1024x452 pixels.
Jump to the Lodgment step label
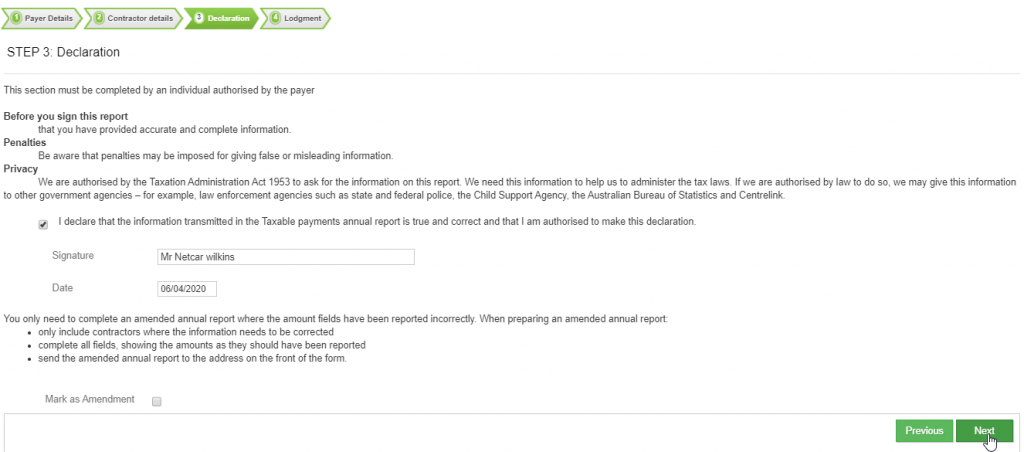303,18
